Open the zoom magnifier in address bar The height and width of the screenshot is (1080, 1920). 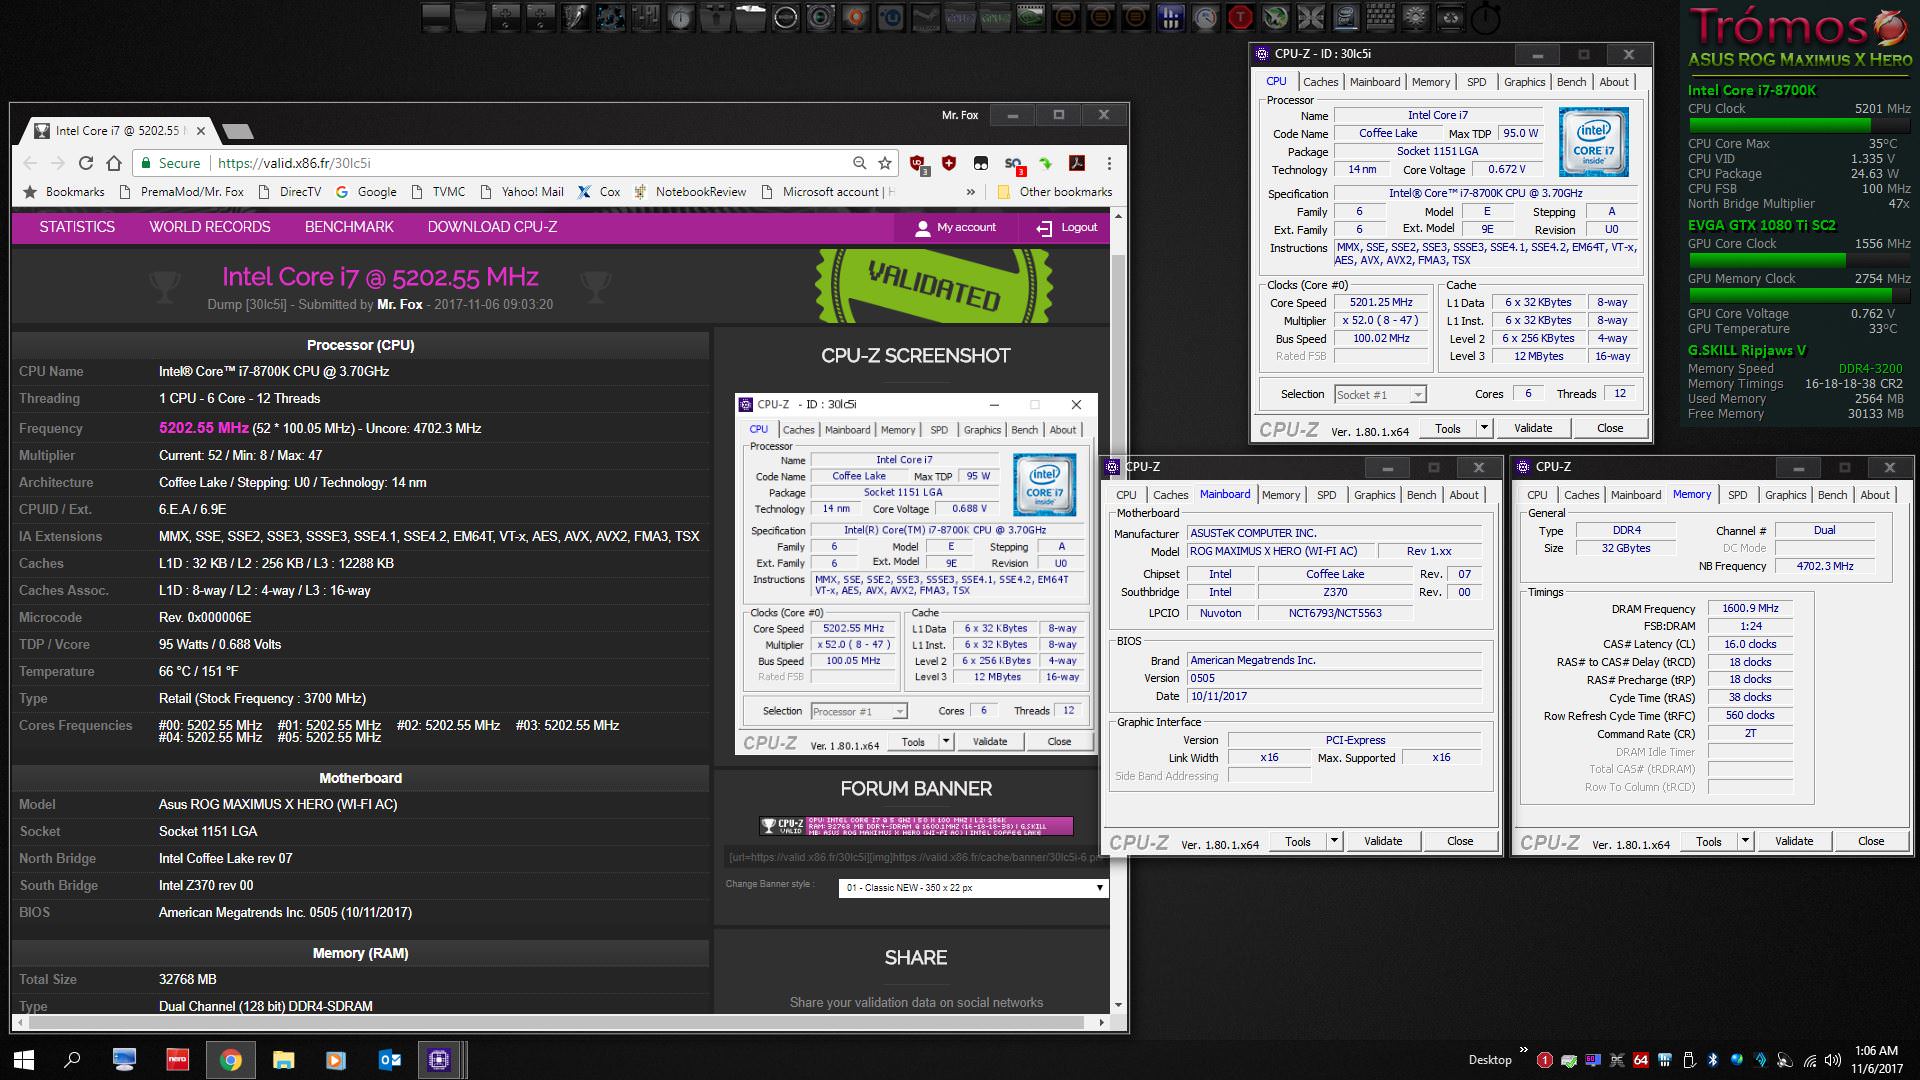(x=859, y=163)
